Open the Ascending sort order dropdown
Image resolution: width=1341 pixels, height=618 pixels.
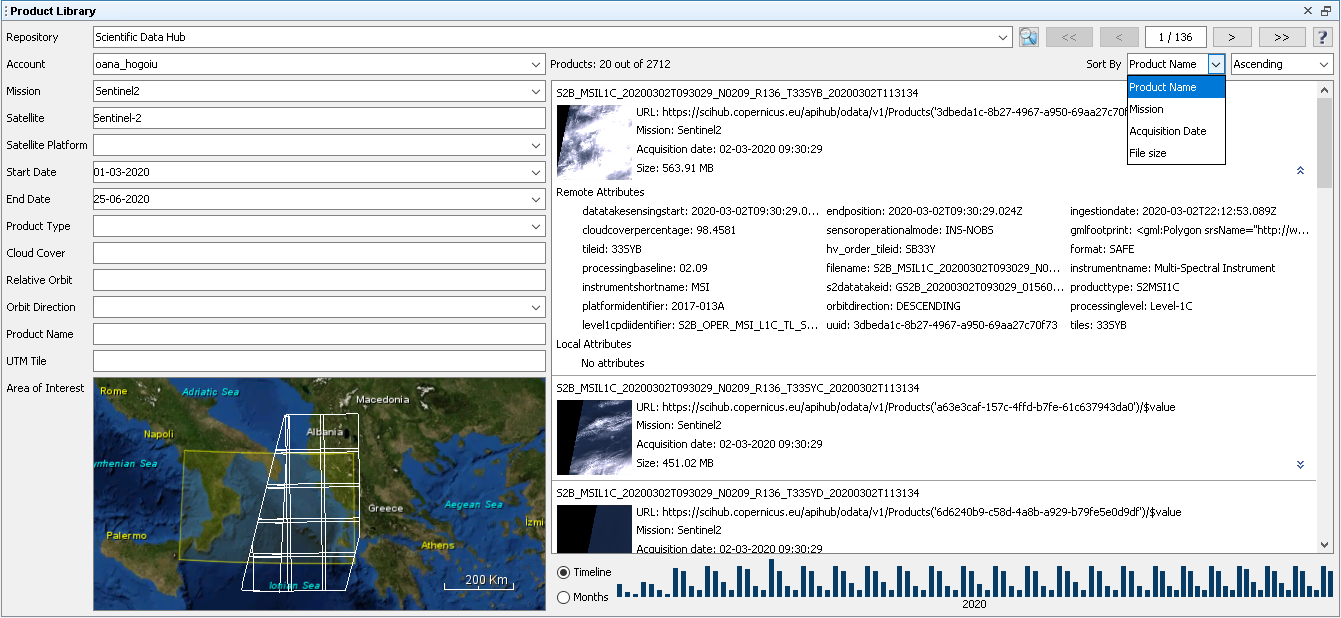(1282, 64)
